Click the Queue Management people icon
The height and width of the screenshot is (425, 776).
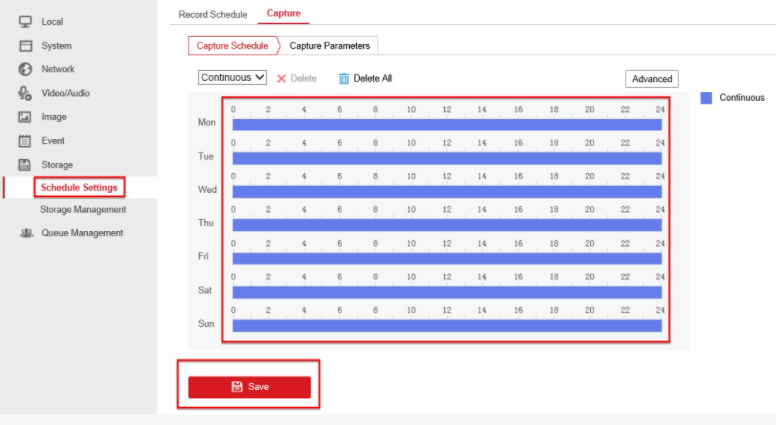click(x=26, y=233)
